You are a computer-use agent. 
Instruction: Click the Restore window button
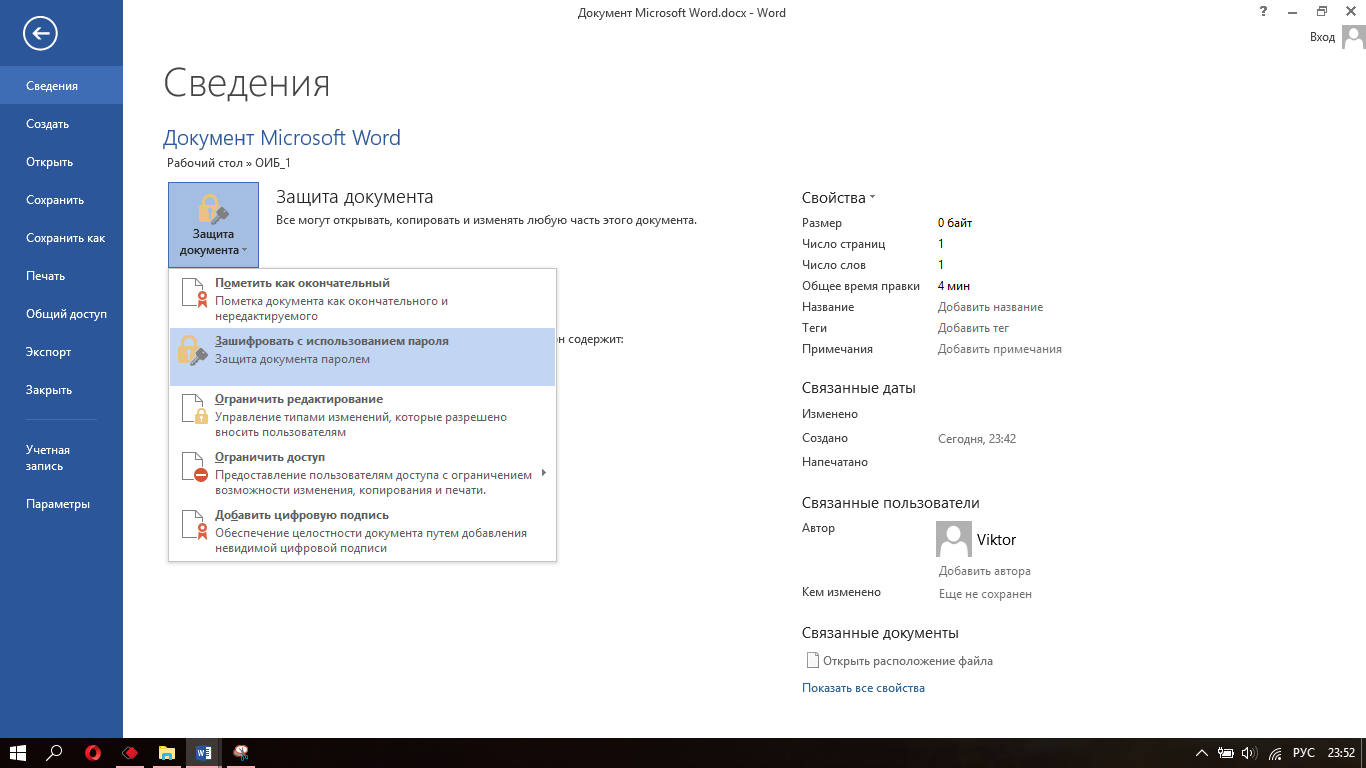coord(1321,12)
